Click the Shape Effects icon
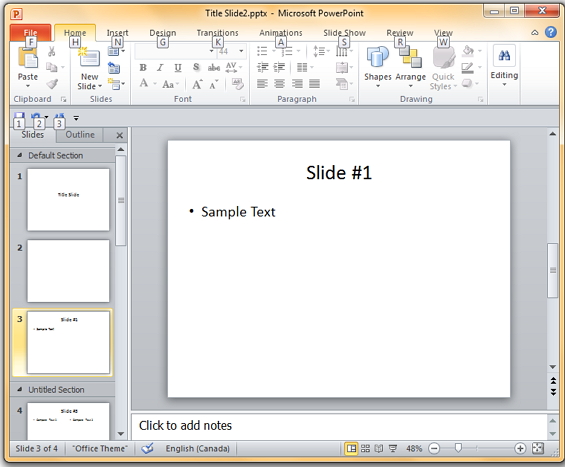 click(x=467, y=84)
